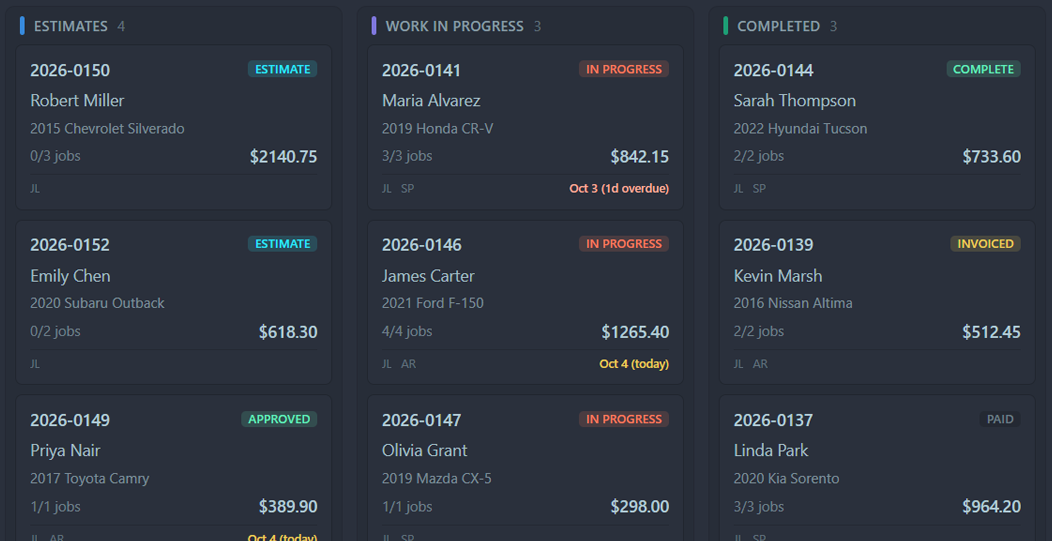
Task: Click the $733.60 total amount
Action: pos(991,157)
